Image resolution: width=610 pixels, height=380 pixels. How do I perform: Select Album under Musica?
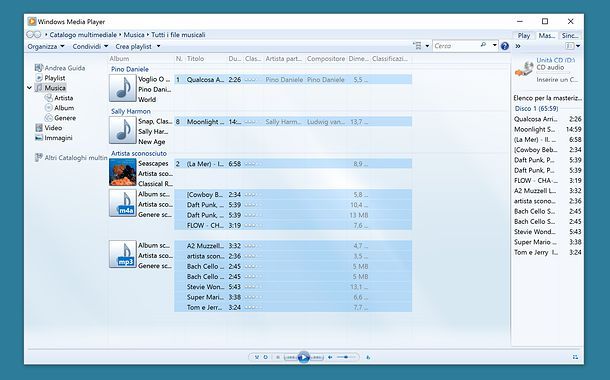(x=60, y=108)
